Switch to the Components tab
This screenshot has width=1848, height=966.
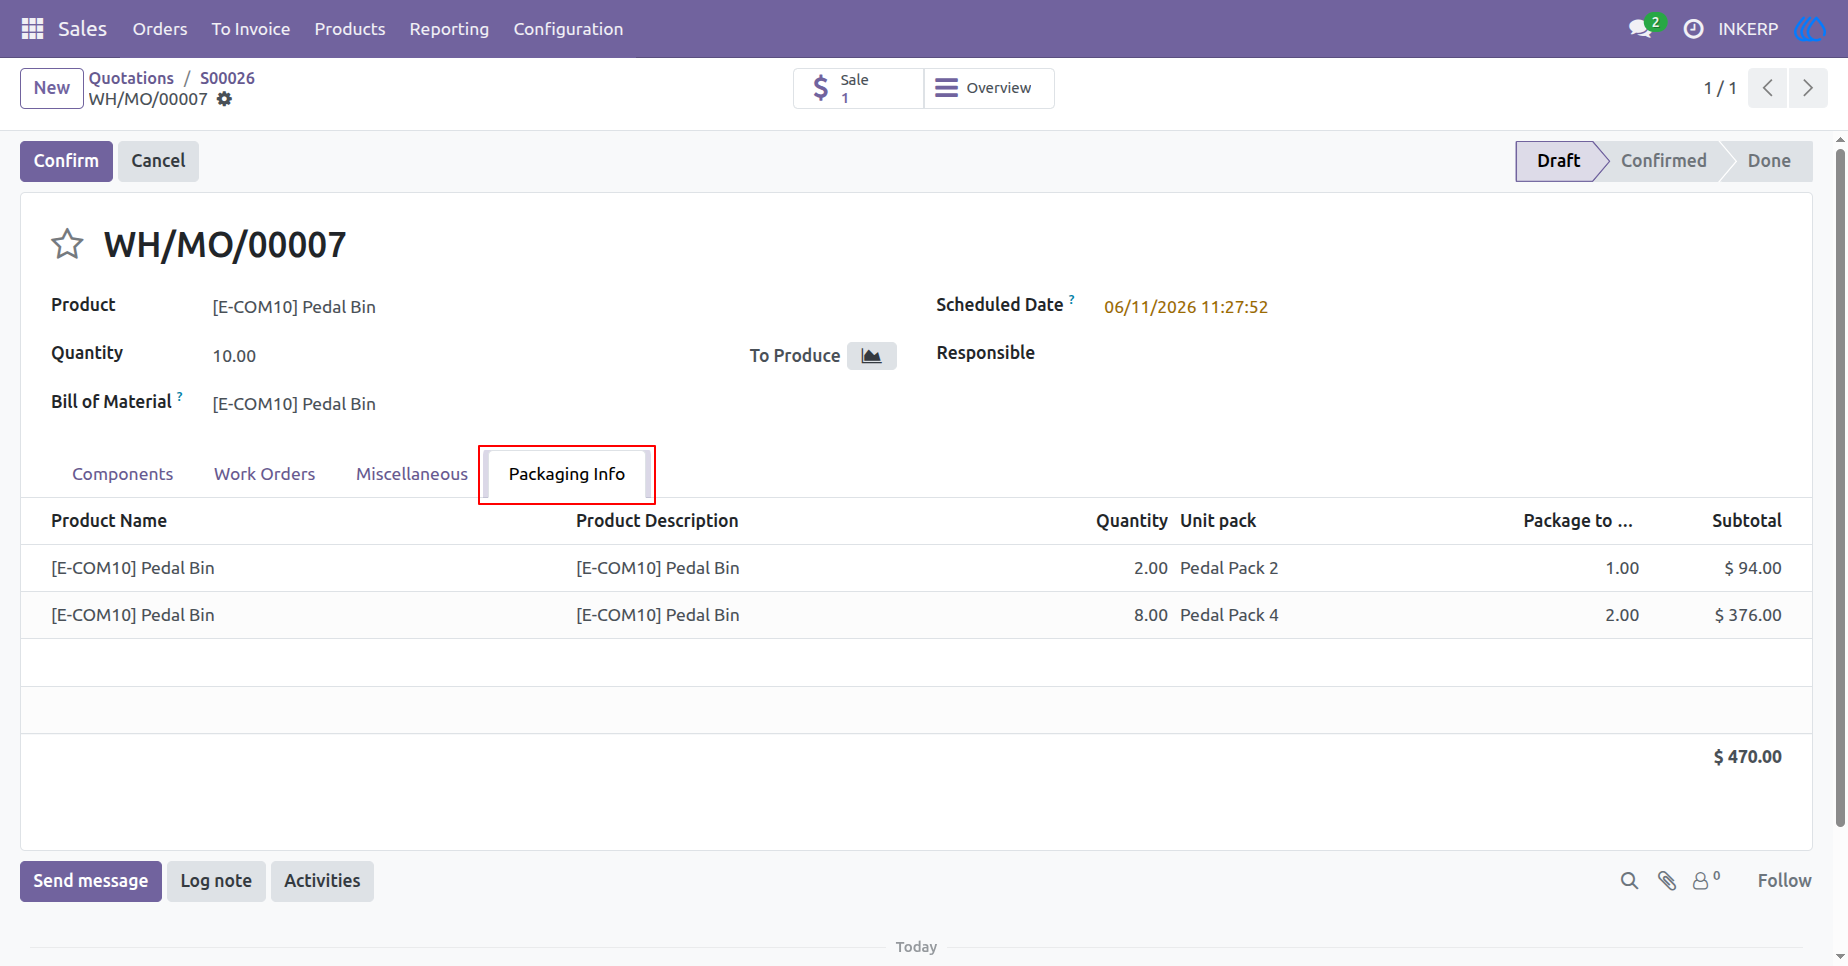tap(122, 474)
